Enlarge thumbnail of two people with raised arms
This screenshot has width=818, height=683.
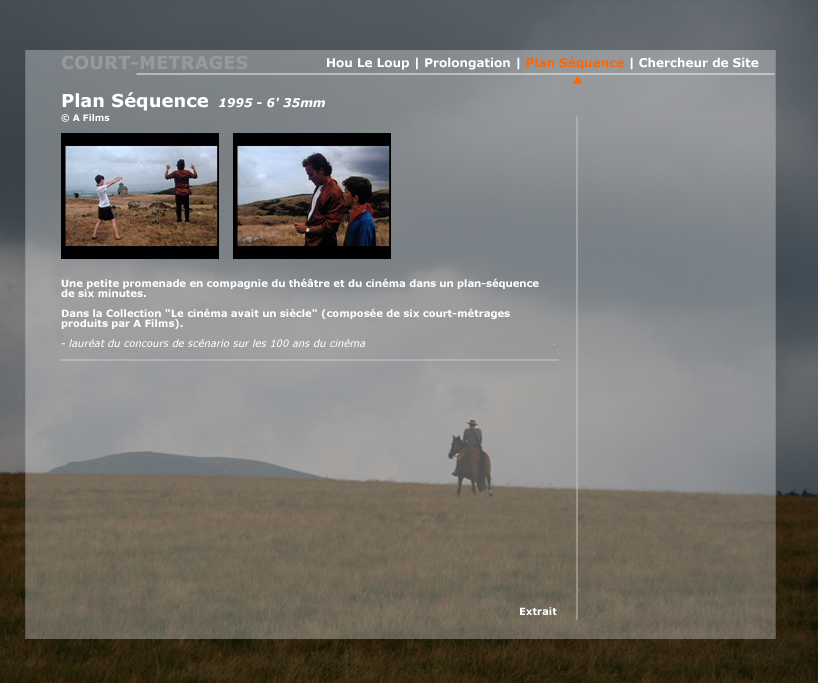tap(140, 196)
